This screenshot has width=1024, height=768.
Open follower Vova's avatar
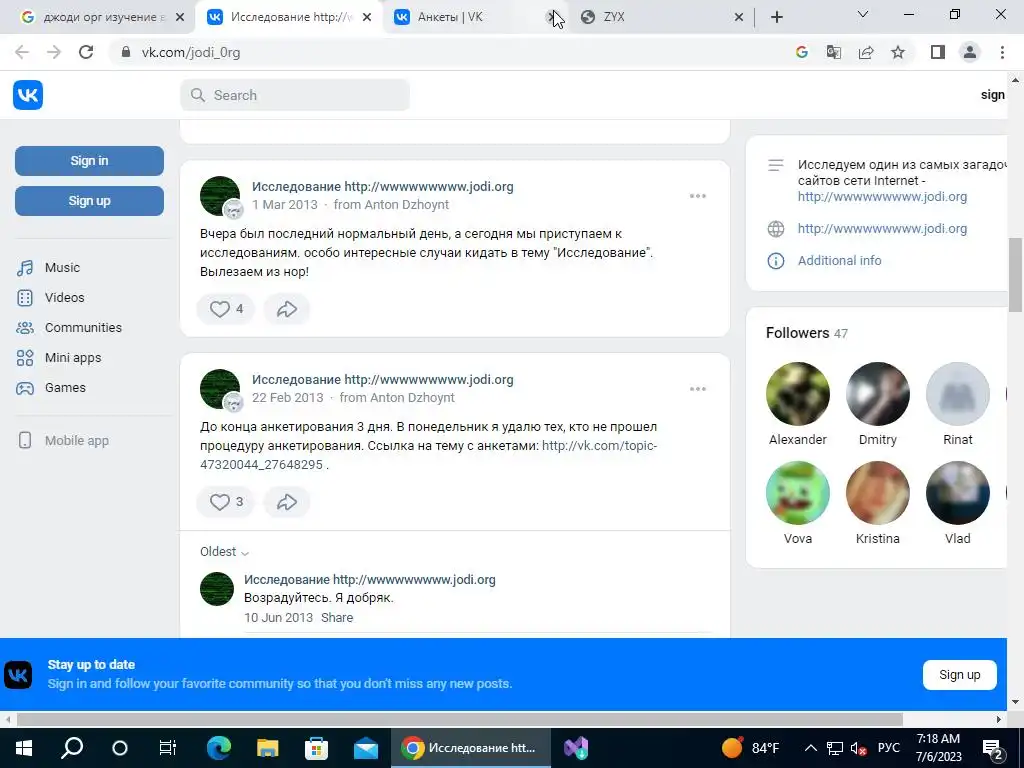point(797,493)
